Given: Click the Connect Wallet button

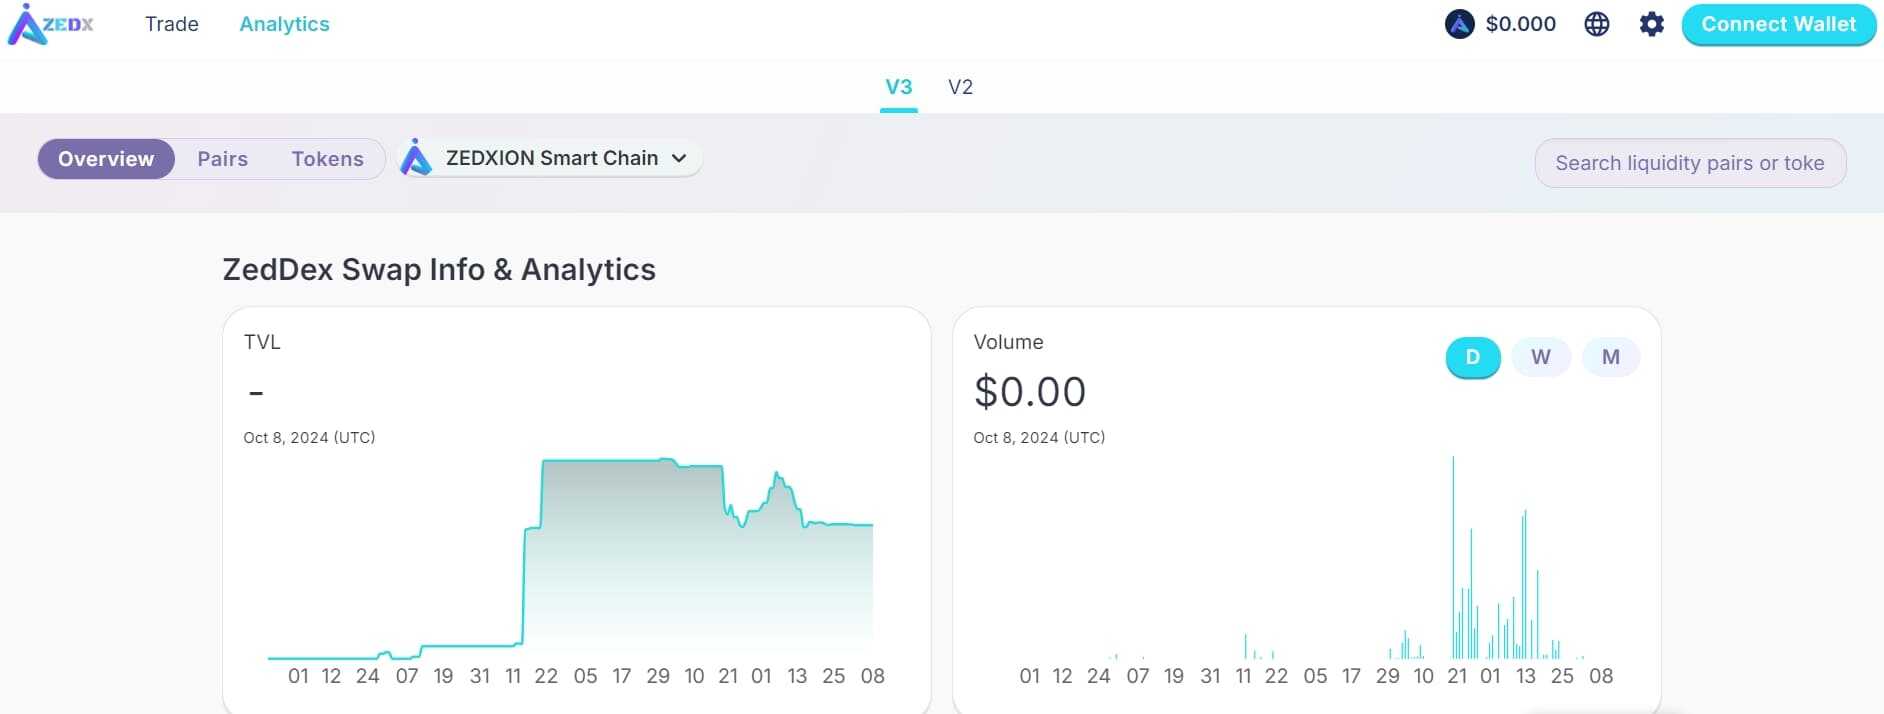Looking at the screenshot, I should pyautogui.click(x=1778, y=24).
